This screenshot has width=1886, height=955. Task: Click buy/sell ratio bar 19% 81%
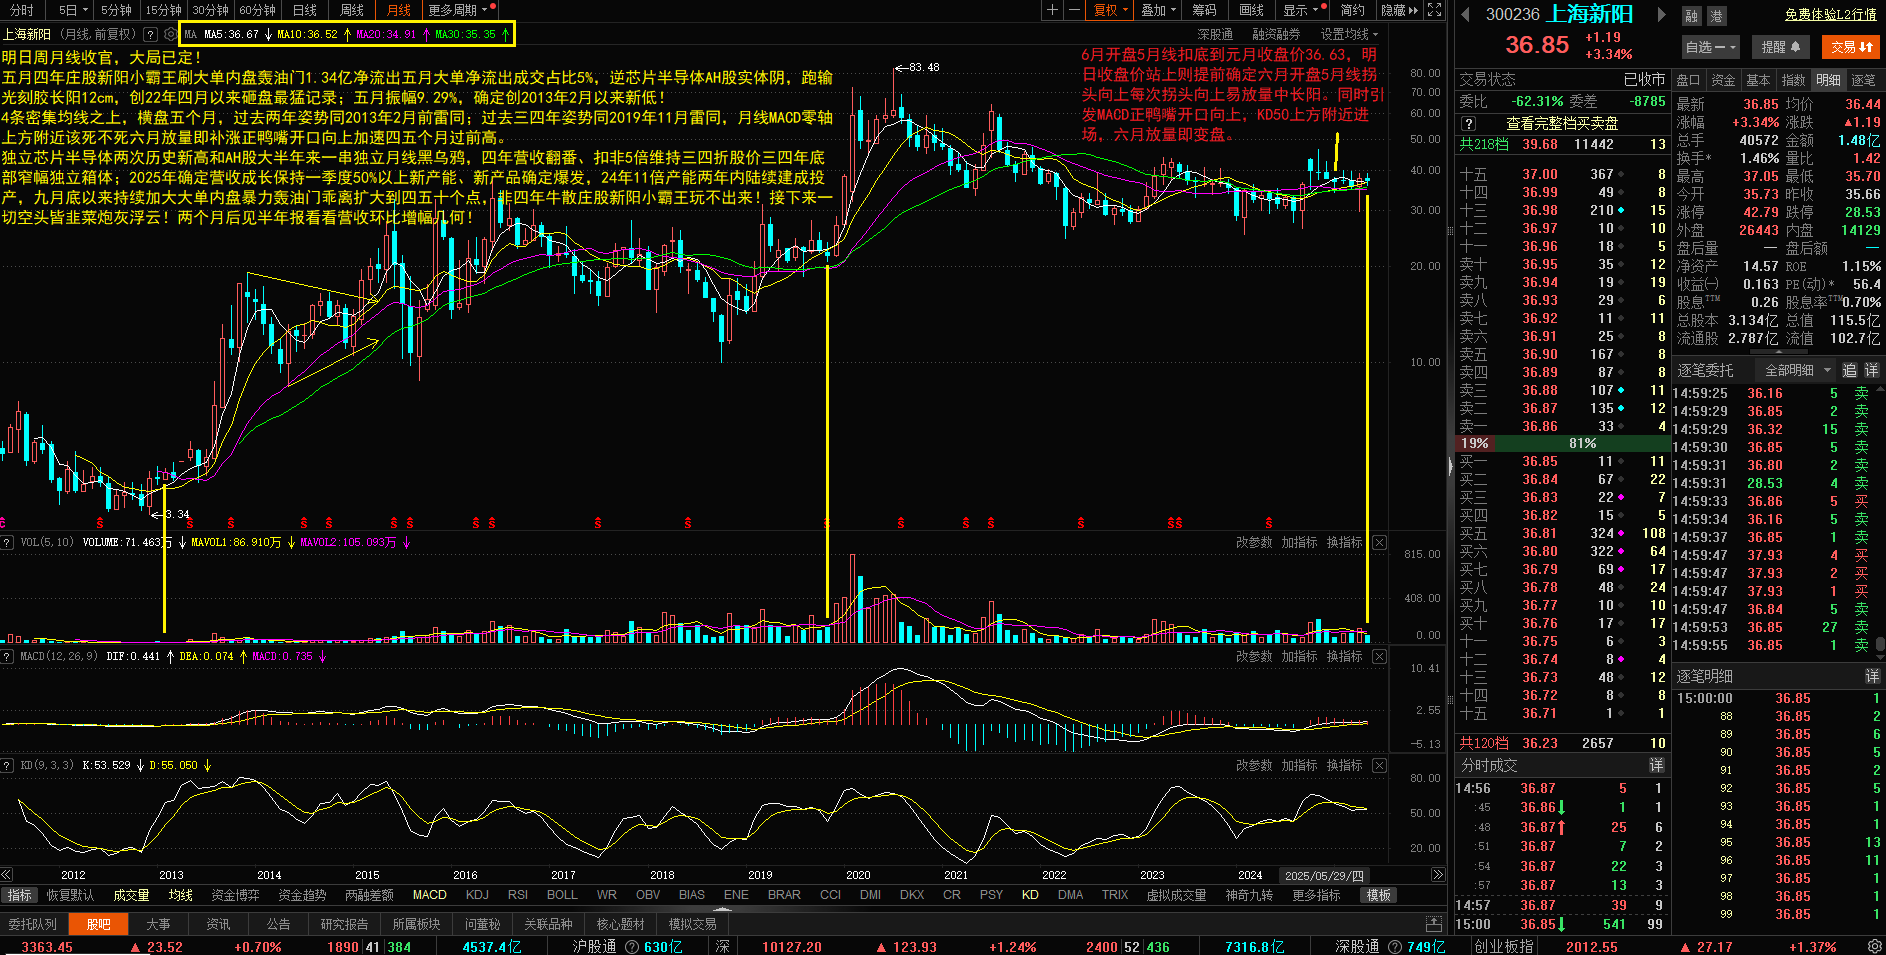1561,443
